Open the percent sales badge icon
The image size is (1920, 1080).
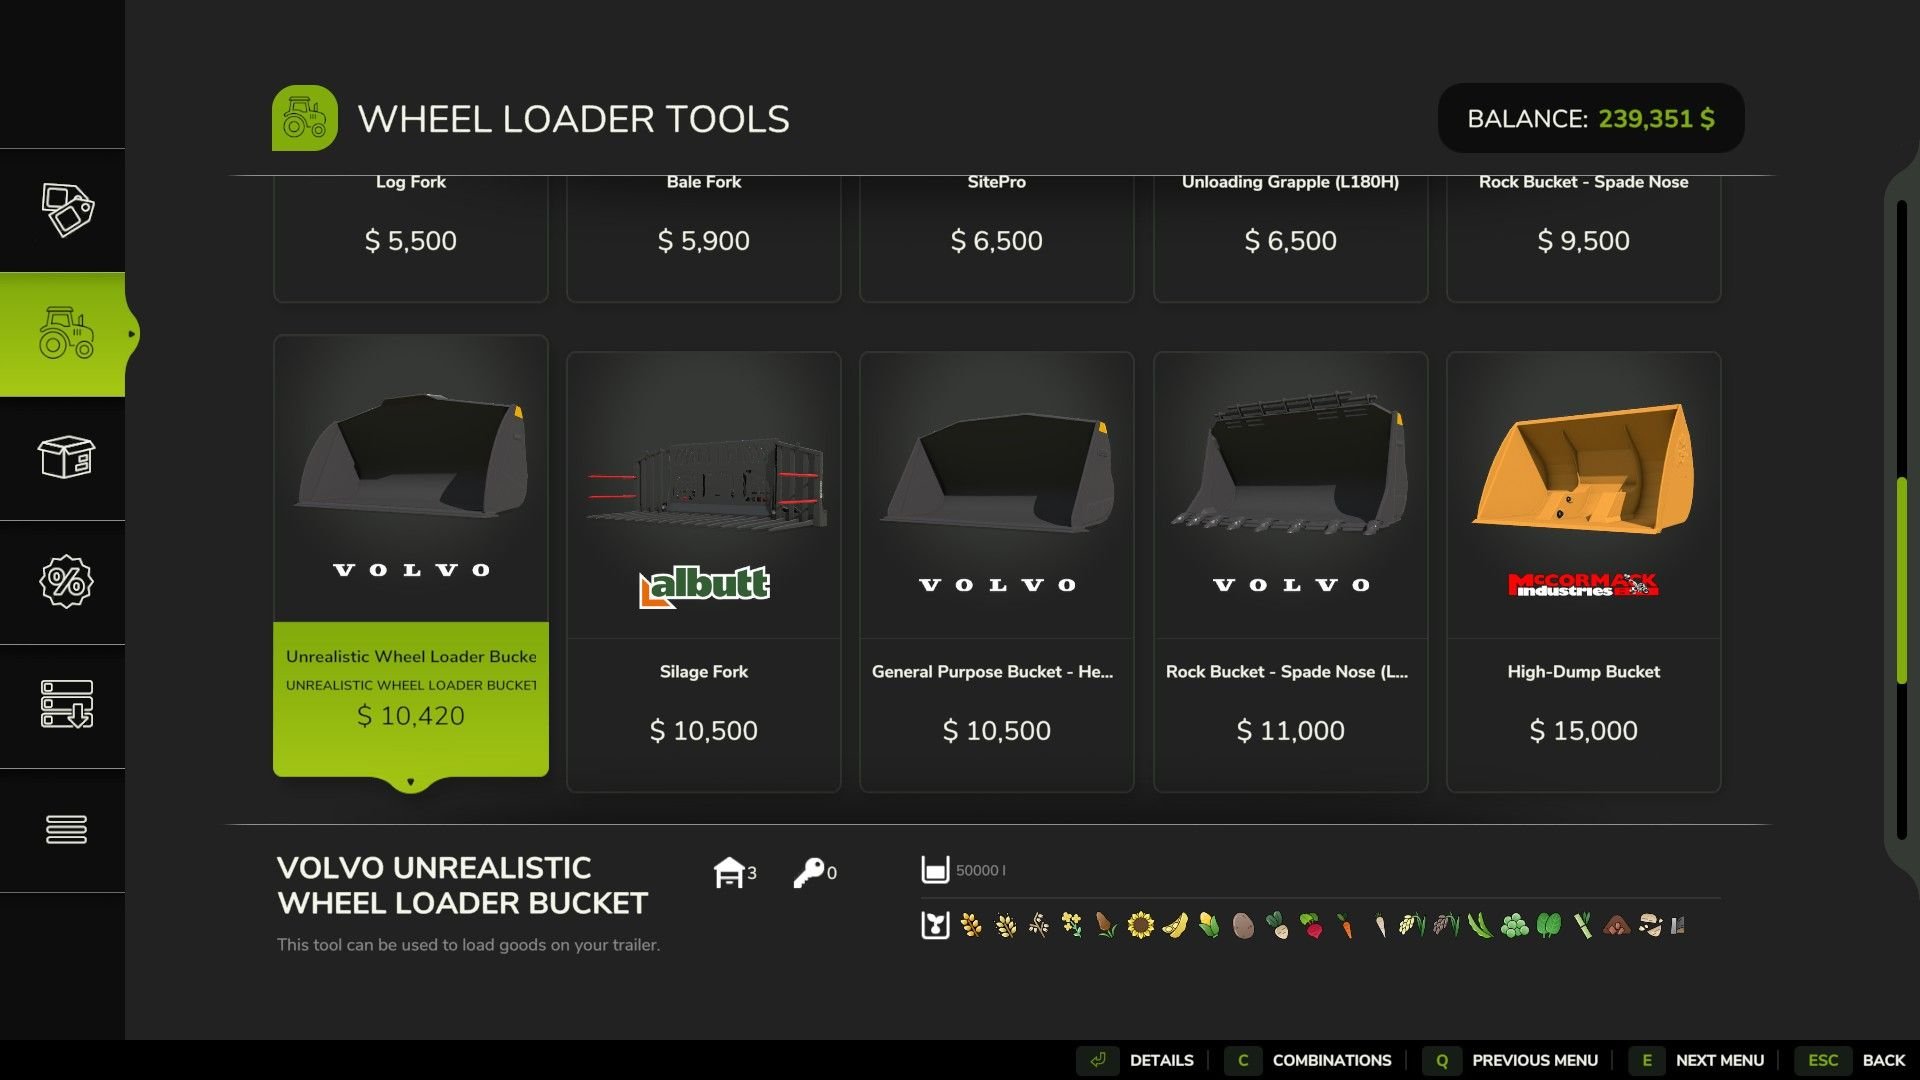(67, 581)
